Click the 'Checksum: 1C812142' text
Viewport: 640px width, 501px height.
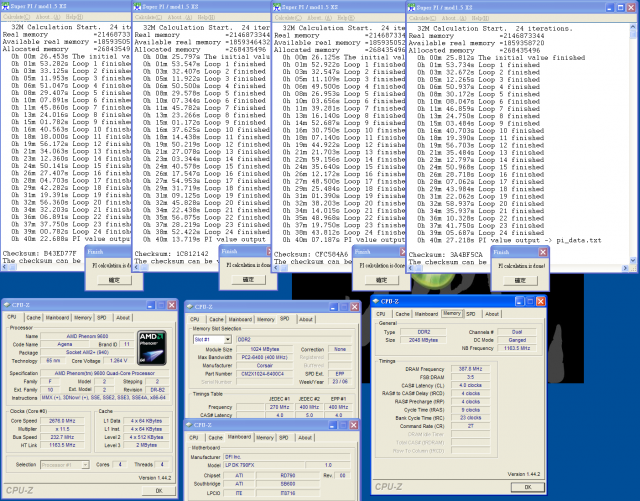click(171, 254)
